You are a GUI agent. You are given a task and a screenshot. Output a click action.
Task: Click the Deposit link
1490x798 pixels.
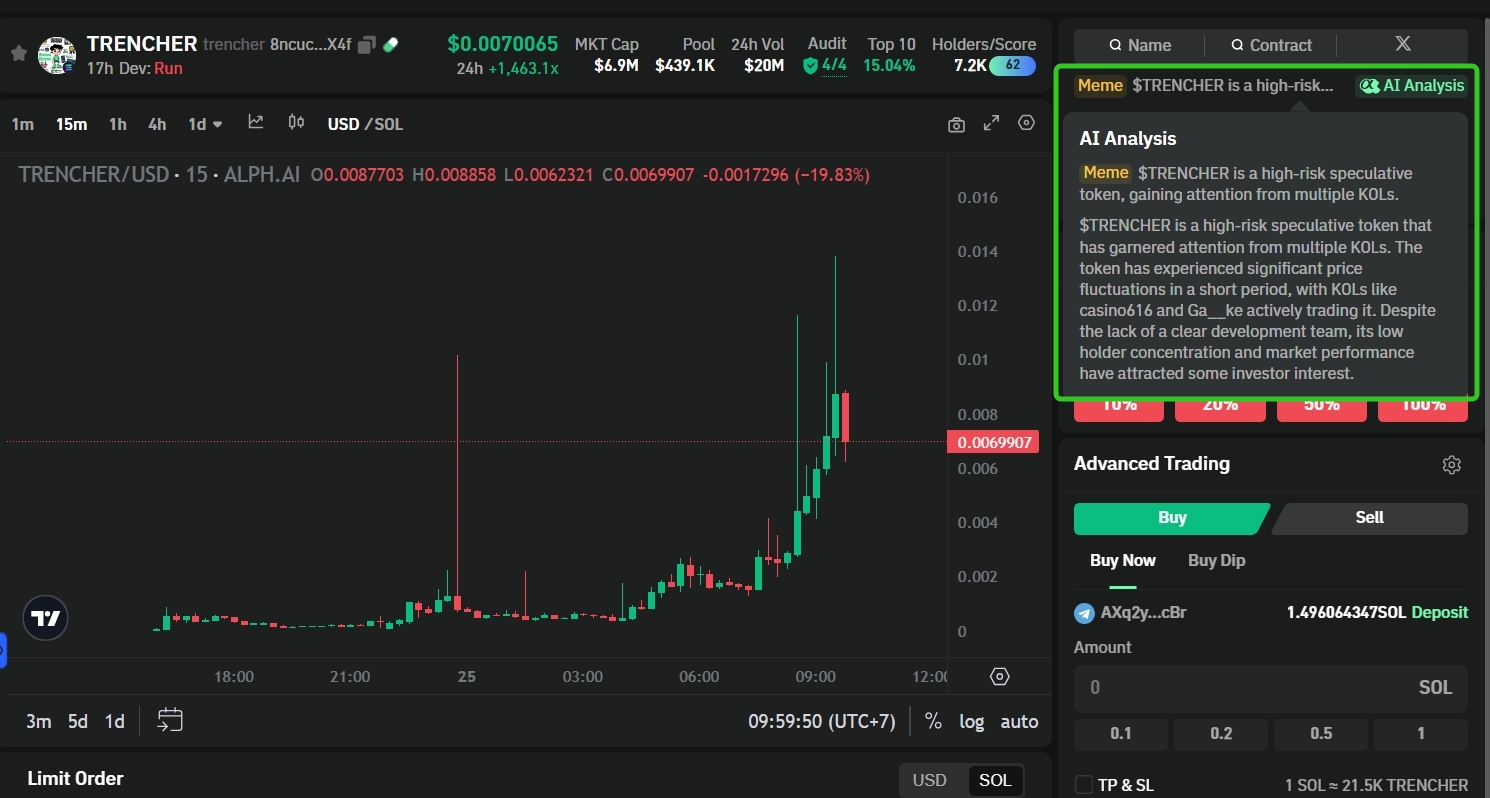coord(1439,612)
